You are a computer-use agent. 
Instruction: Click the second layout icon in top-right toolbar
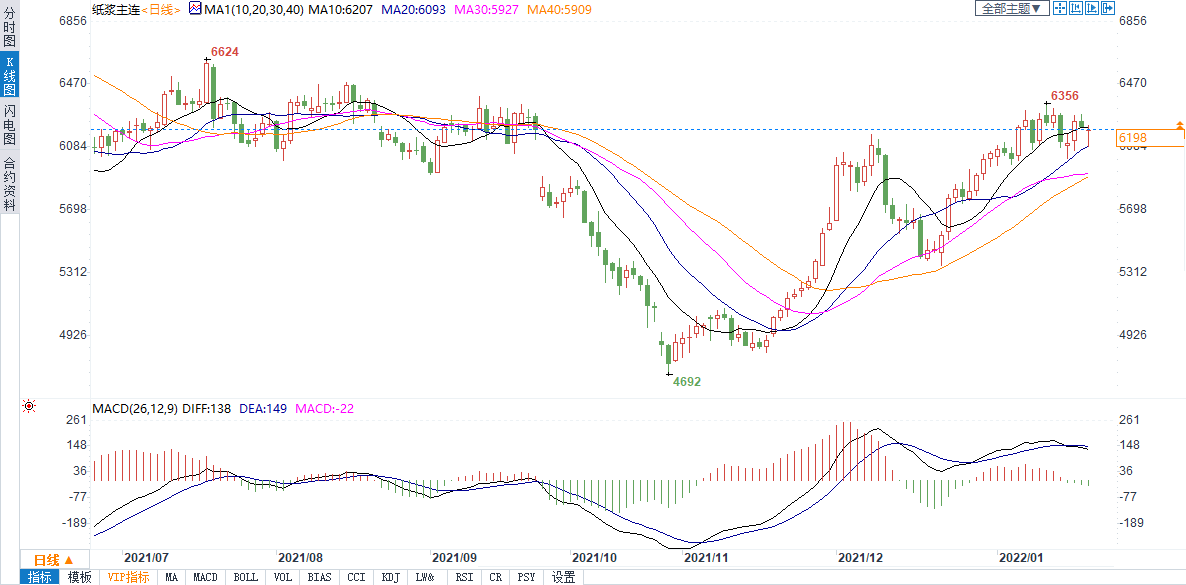1074,8
